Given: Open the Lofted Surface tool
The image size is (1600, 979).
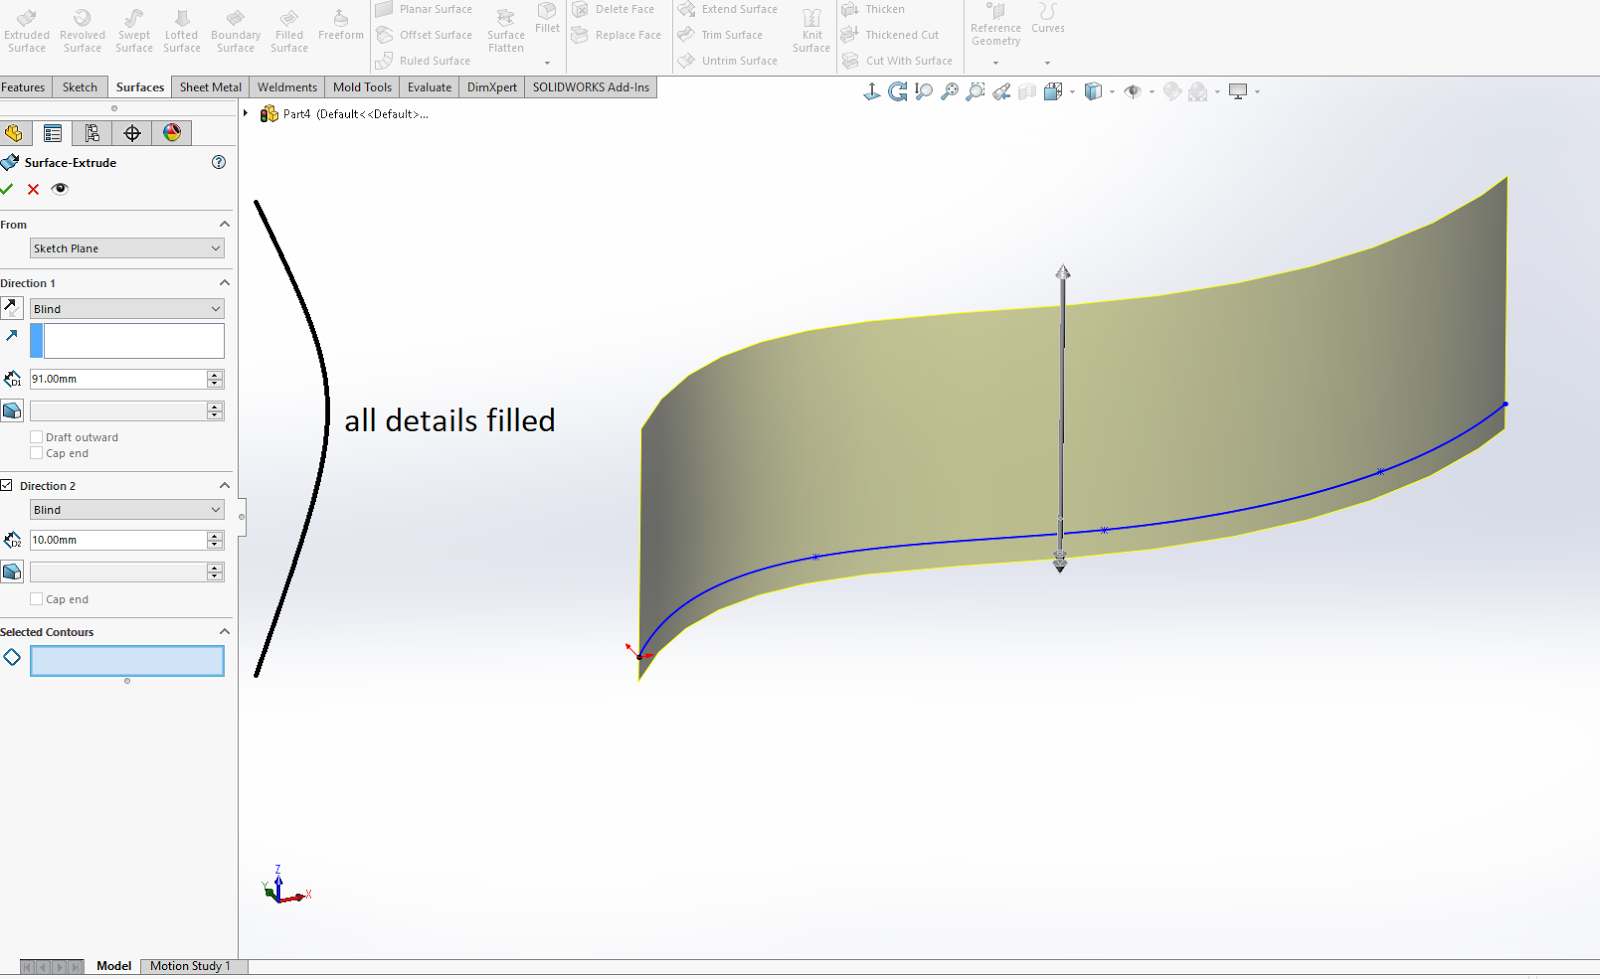Looking at the screenshot, I should (181, 30).
